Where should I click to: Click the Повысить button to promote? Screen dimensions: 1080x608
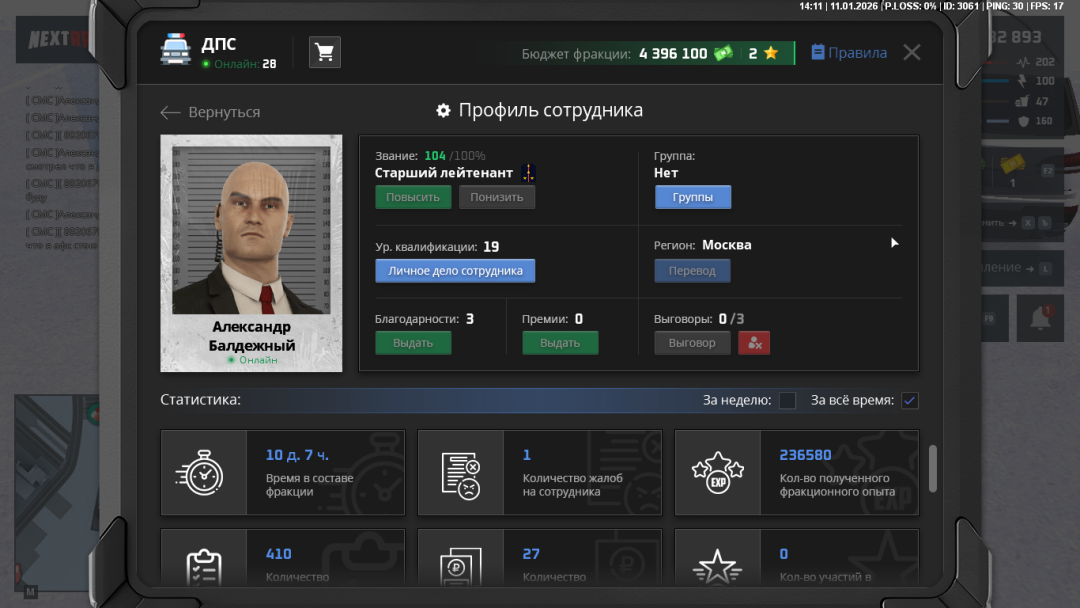[412, 196]
